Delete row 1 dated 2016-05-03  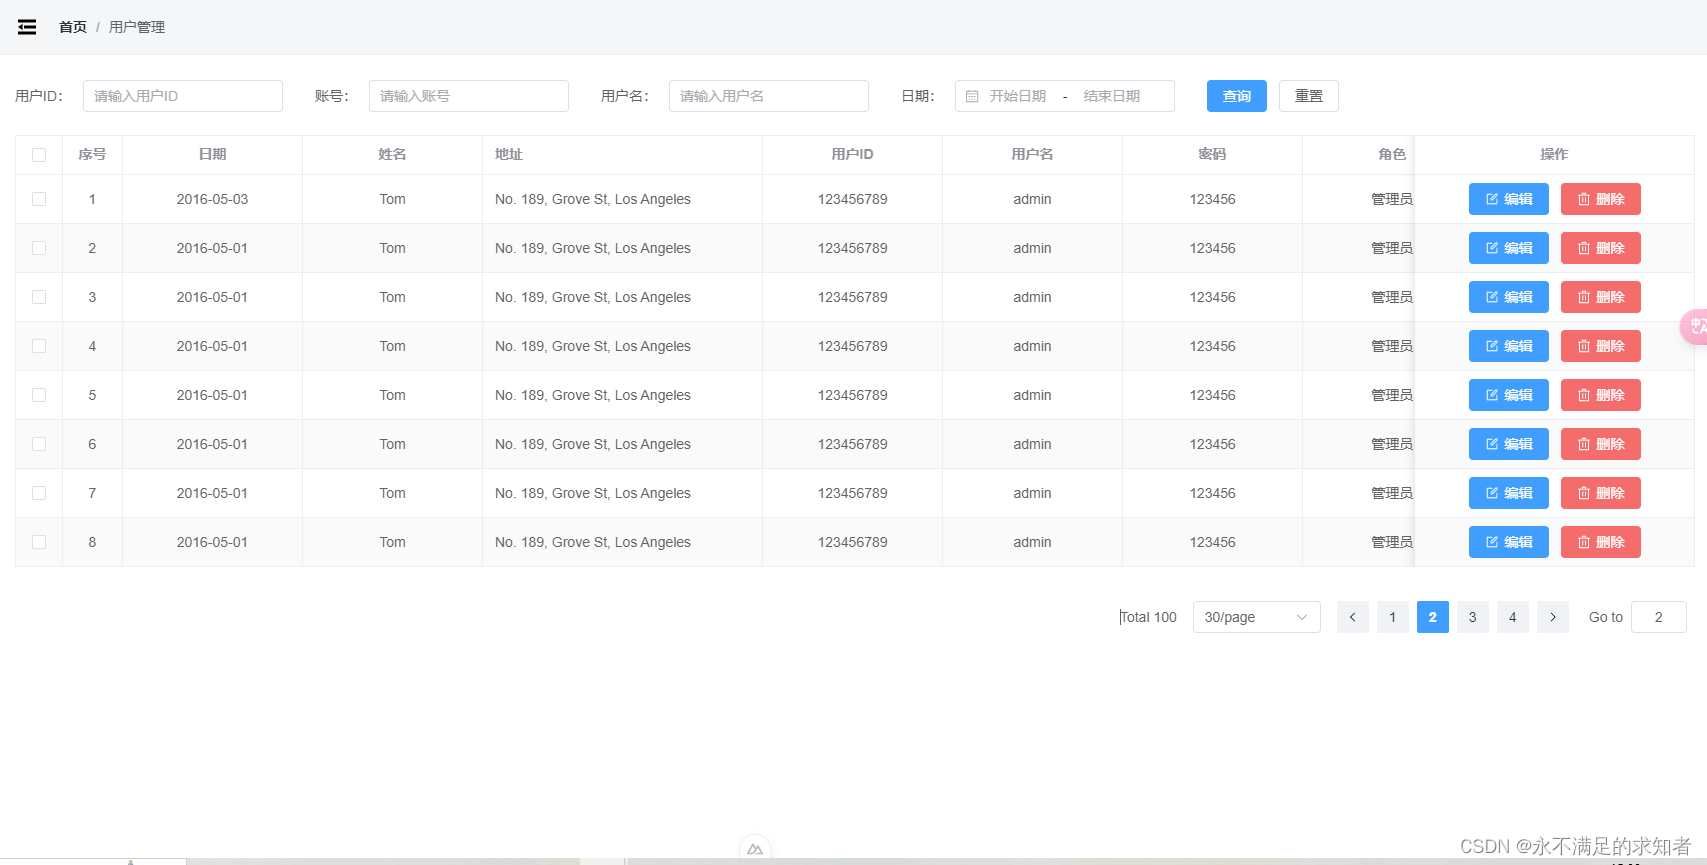[x=1600, y=199]
